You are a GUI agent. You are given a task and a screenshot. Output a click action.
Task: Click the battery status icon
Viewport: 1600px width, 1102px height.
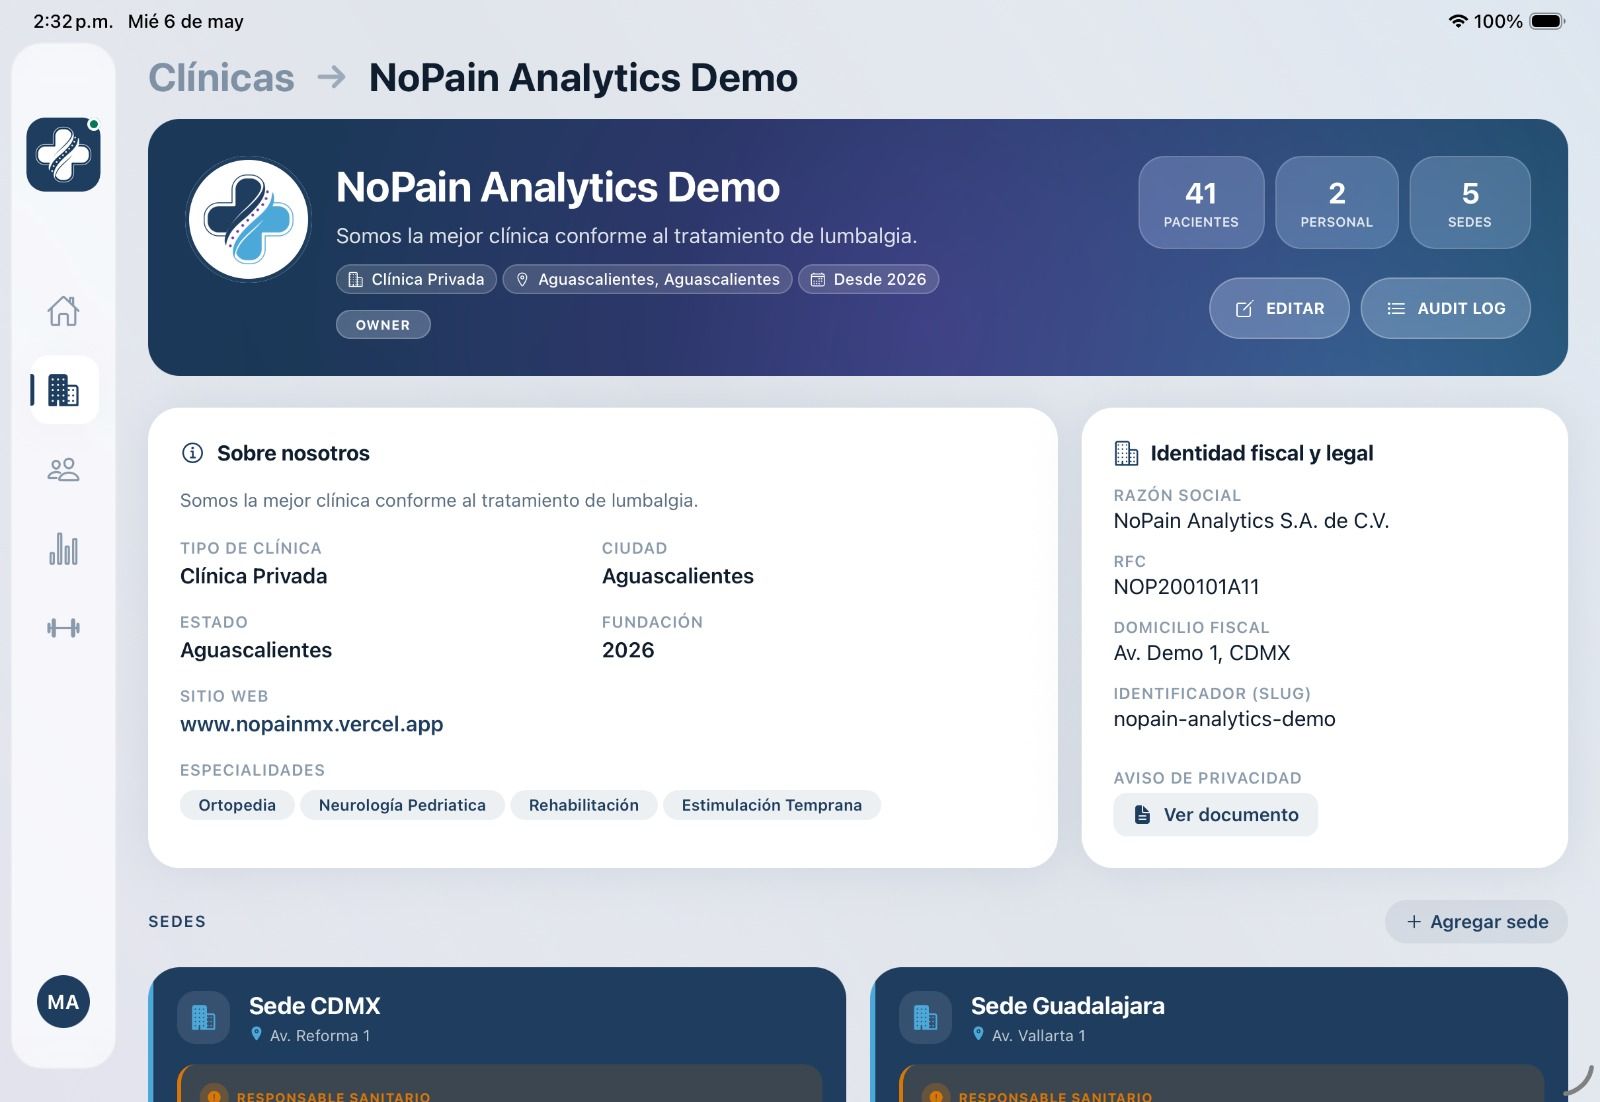point(1548,21)
